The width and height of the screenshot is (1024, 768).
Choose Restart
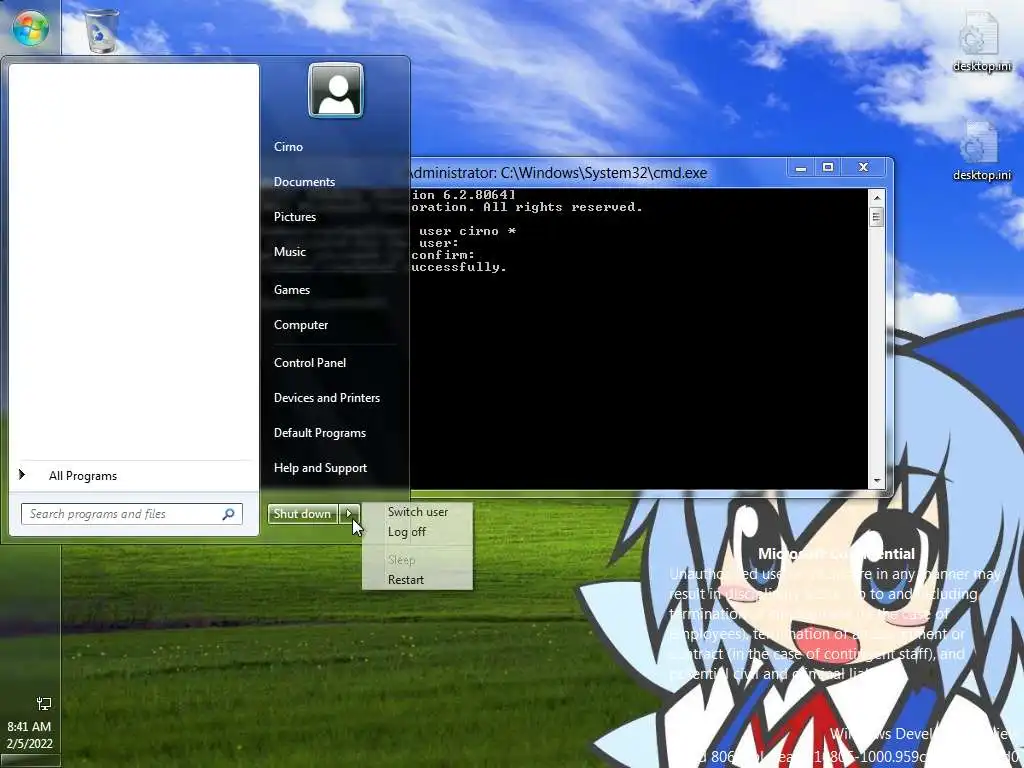coord(406,580)
